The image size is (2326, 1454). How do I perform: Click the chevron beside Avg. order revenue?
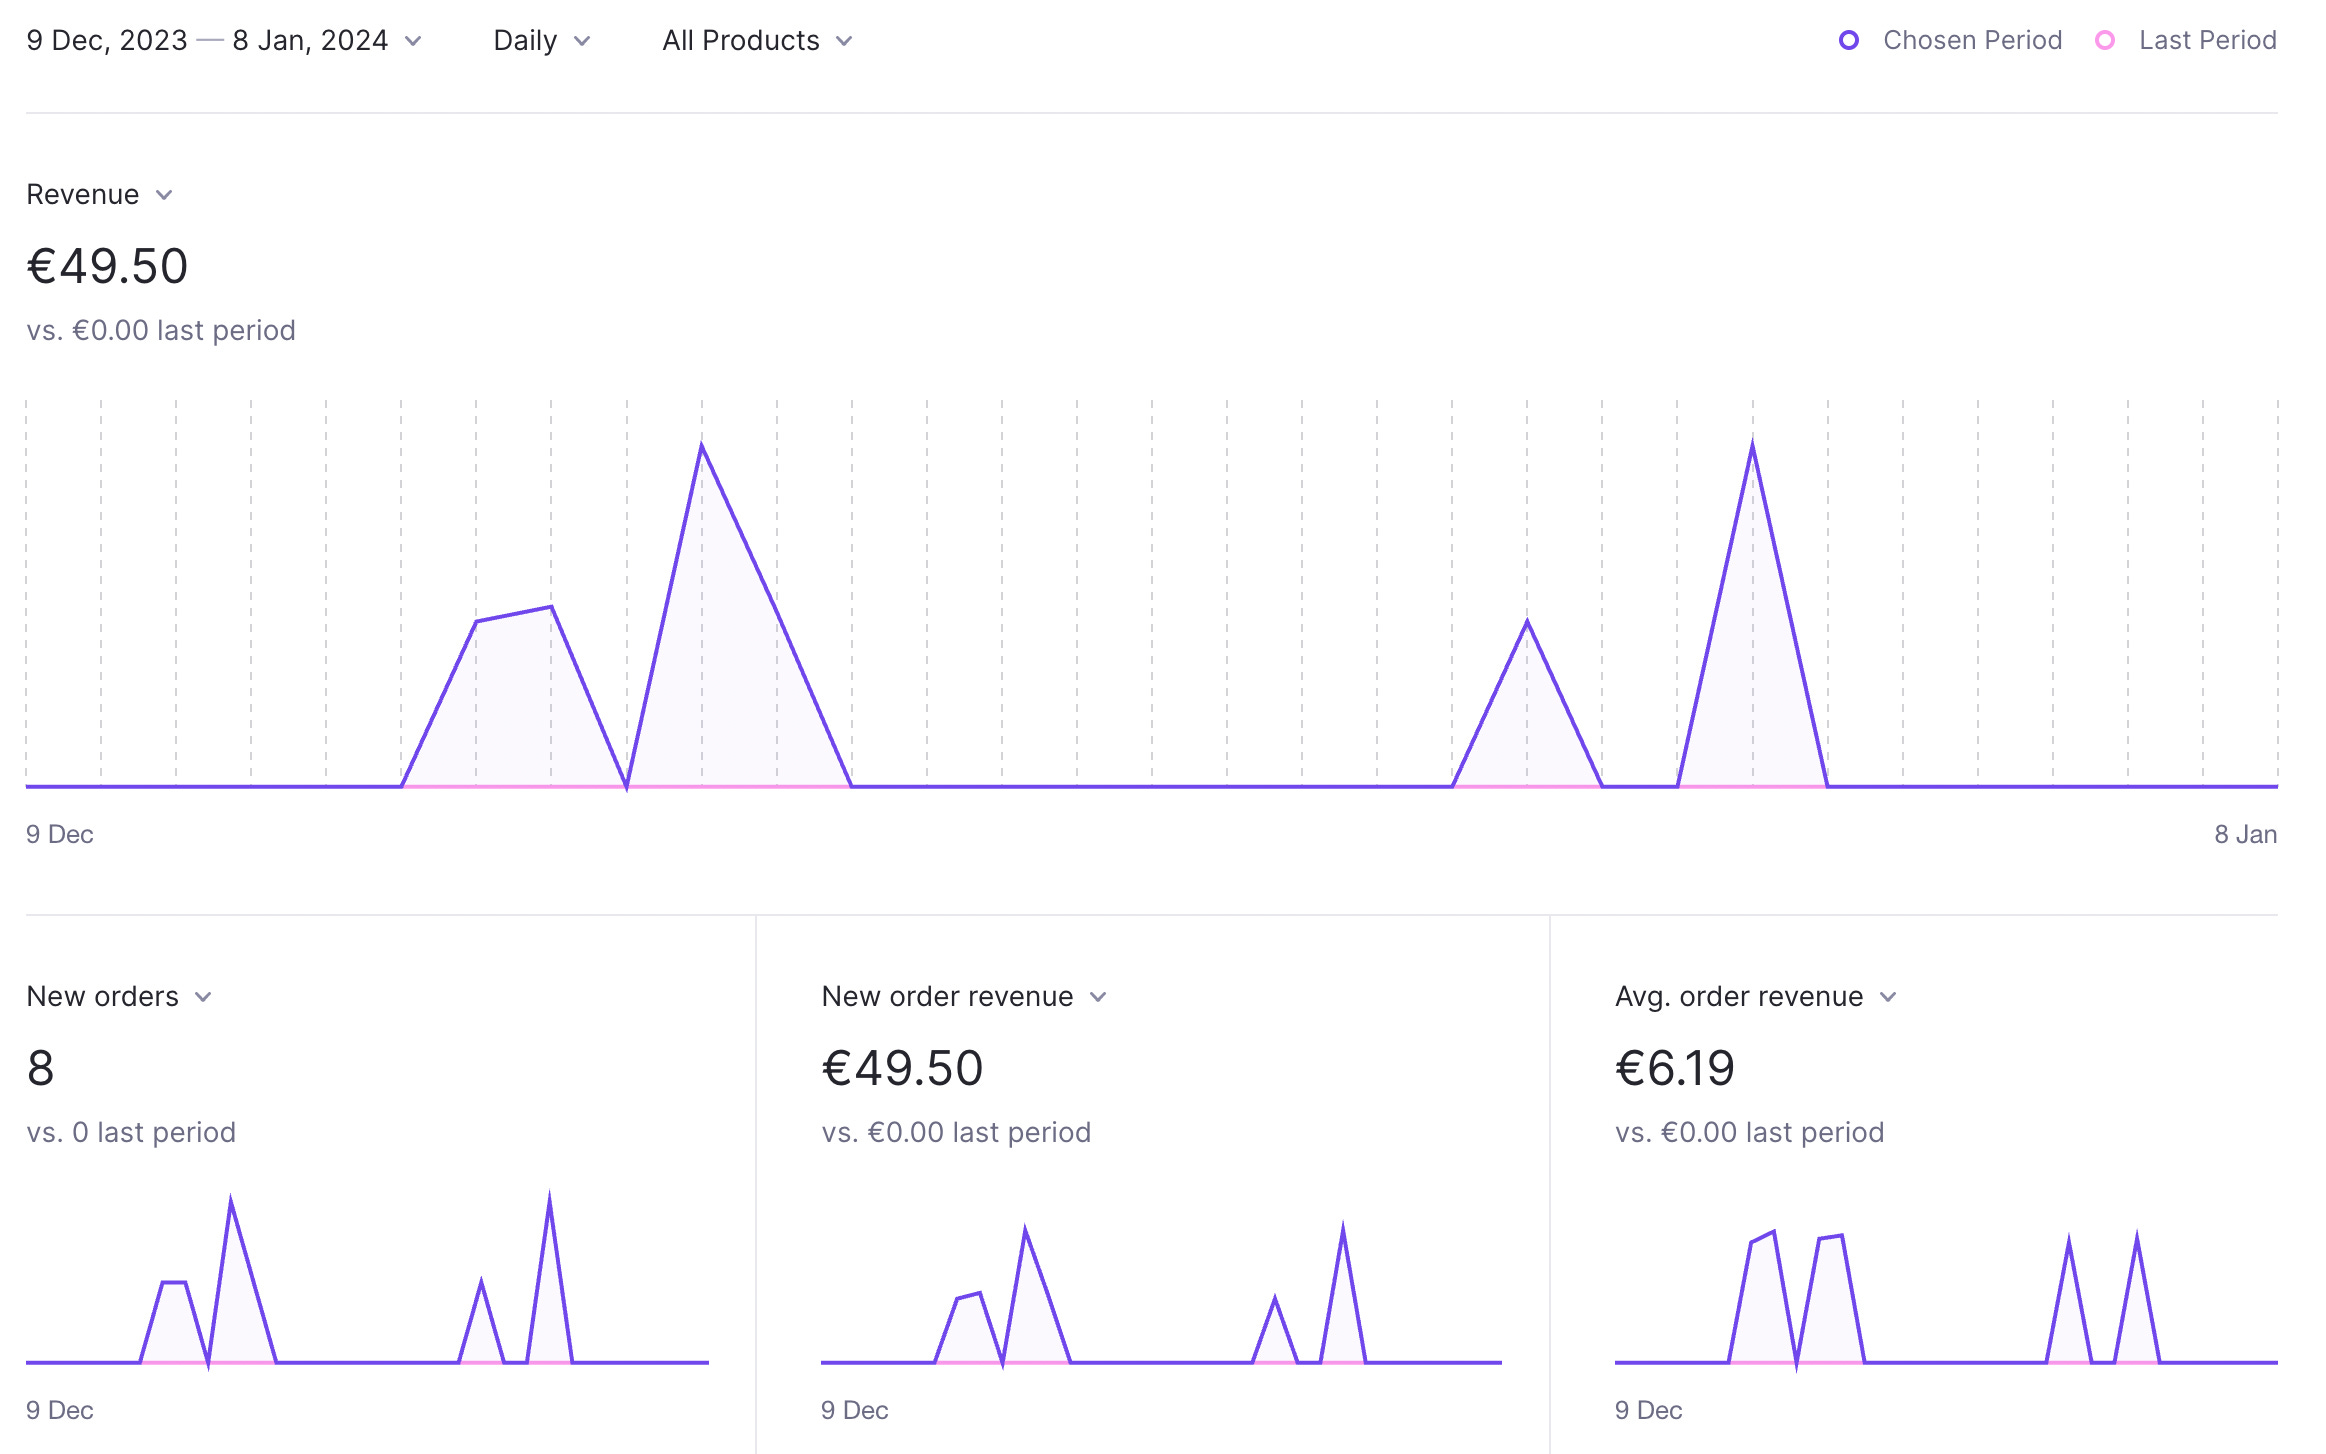1888,997
